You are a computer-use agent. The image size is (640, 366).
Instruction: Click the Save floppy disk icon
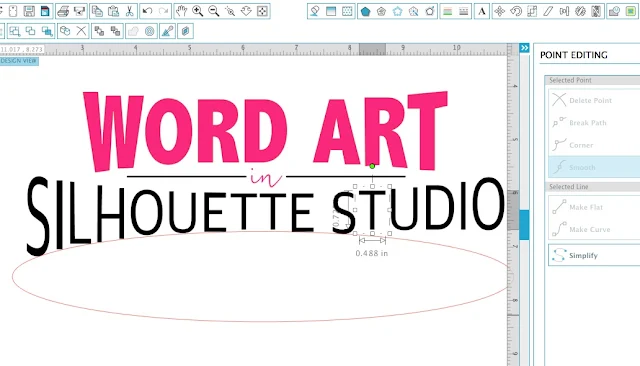[x=29, y=11]
